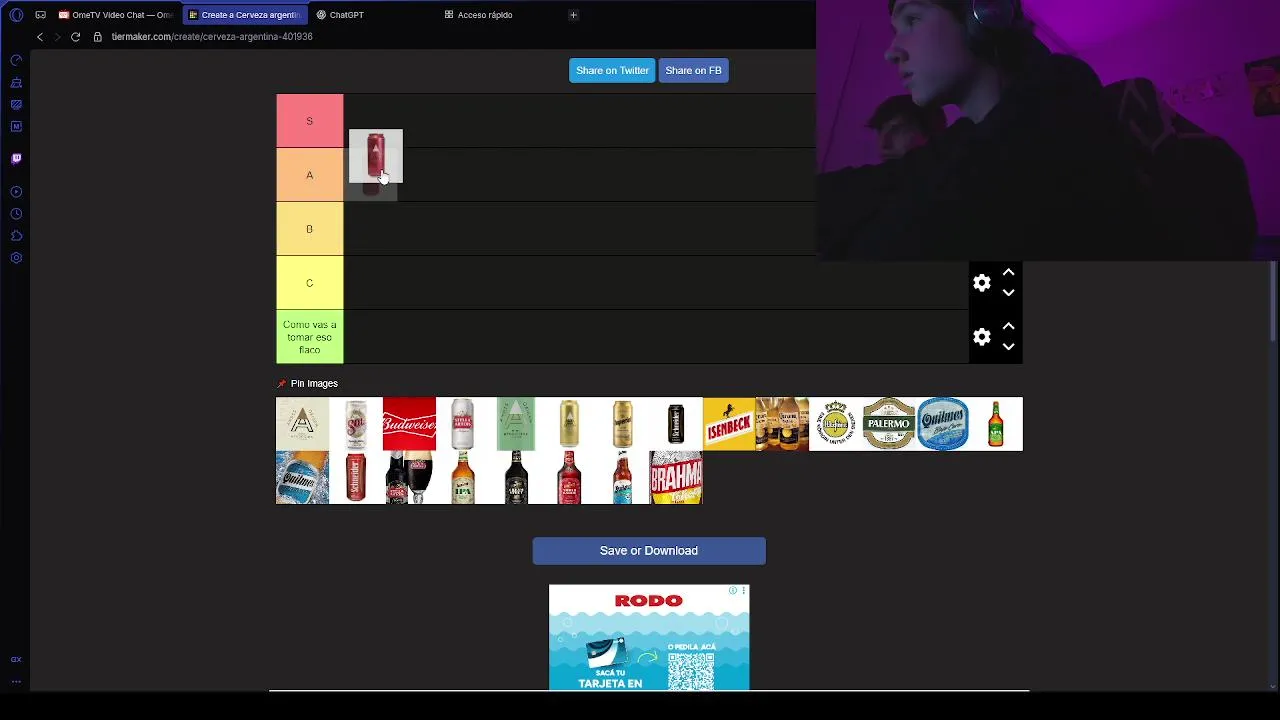The image size is (1280, 720).
Task: Select the Brahma beer image
Action: click(x=676, y=478)
